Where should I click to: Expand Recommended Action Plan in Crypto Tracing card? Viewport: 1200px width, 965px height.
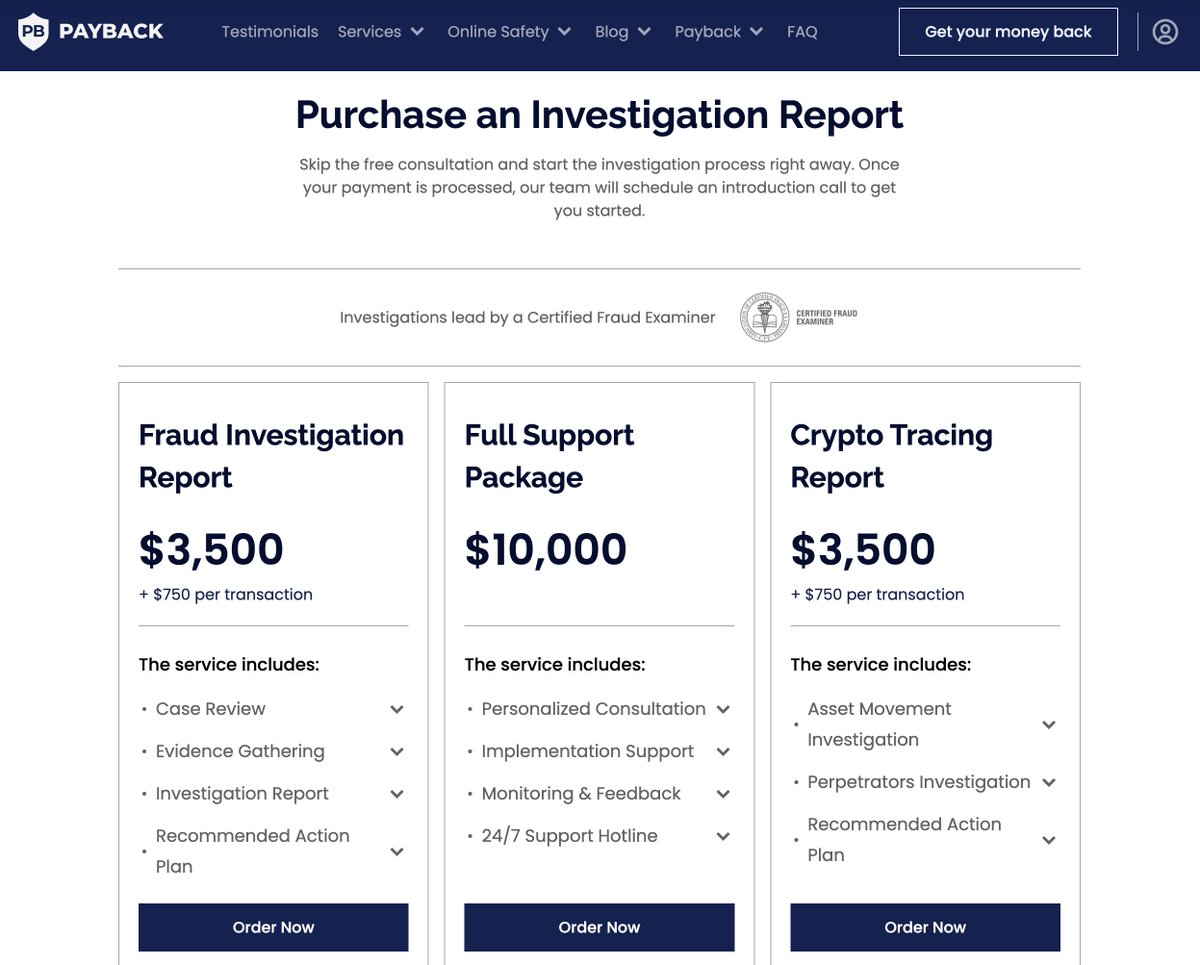click(x=925, y=840)
